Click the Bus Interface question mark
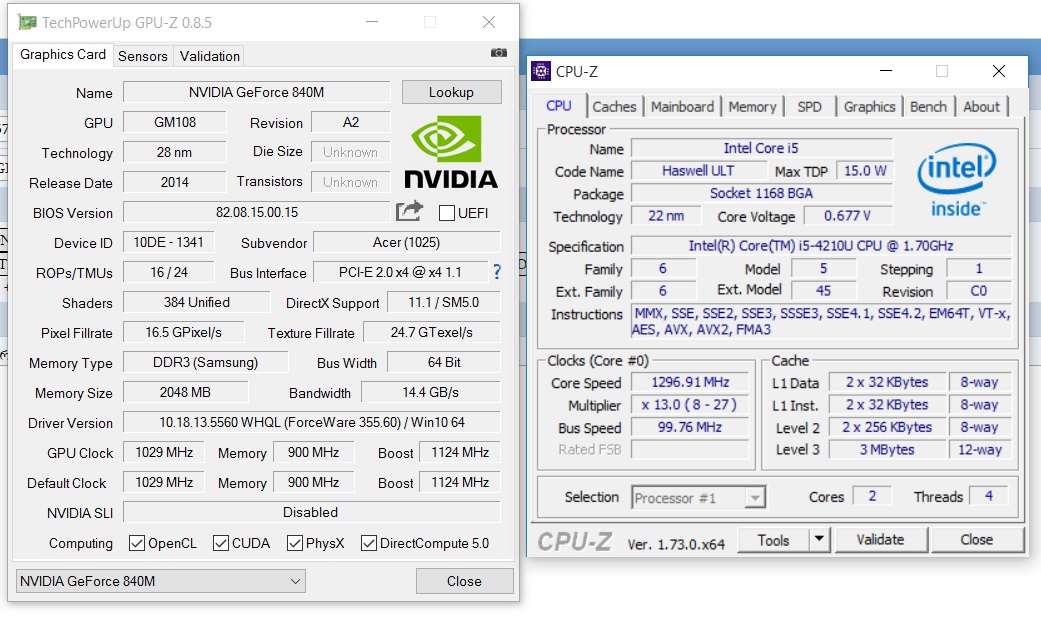This screenshot has height=617, width=1041. pyautogui.click(x=497, y=272)
